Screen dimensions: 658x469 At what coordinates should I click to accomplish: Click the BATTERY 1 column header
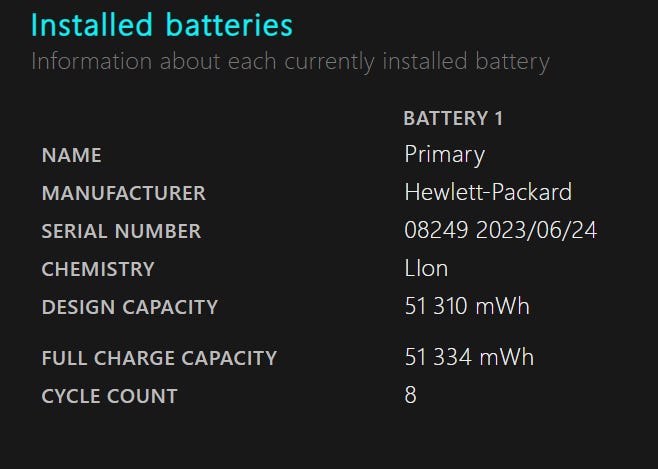(x=453, y=118)
